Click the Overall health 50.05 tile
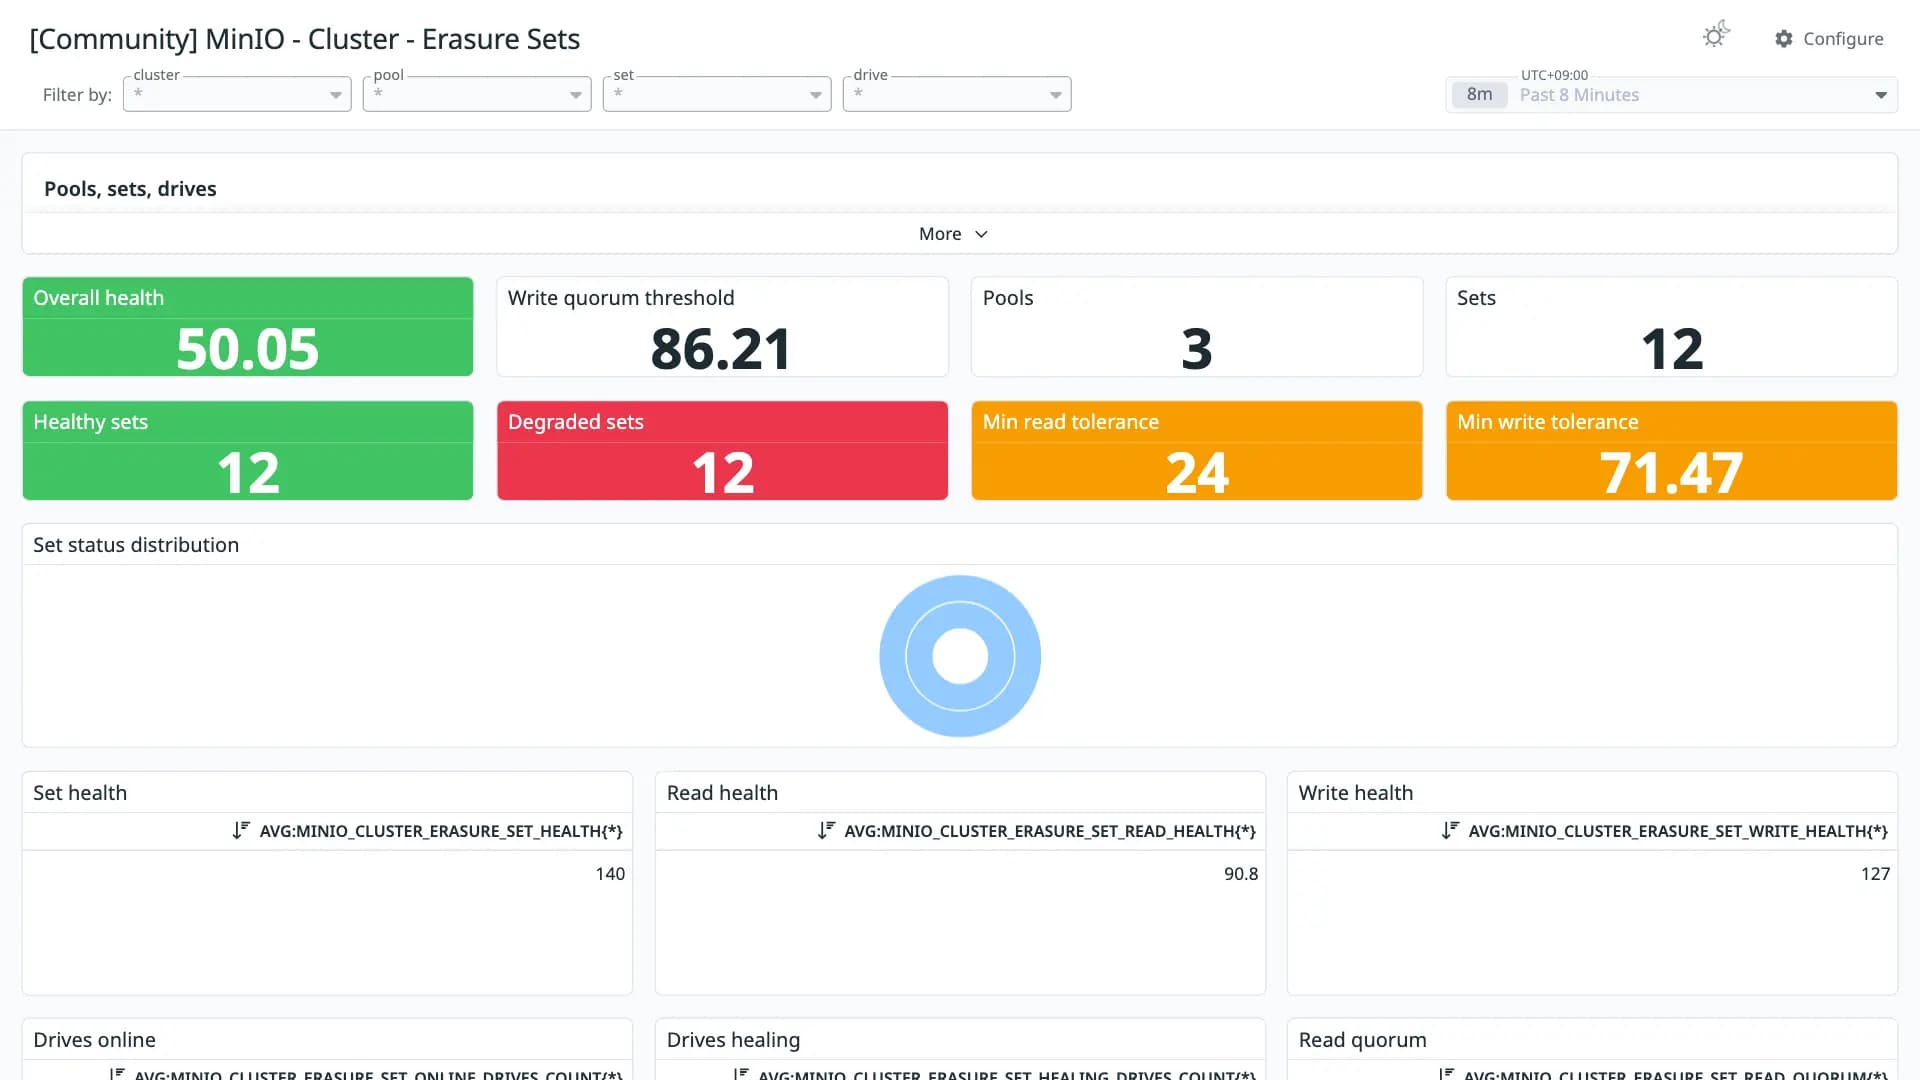This screenshot has width=1920, height=1080. [x=248, y=327]
